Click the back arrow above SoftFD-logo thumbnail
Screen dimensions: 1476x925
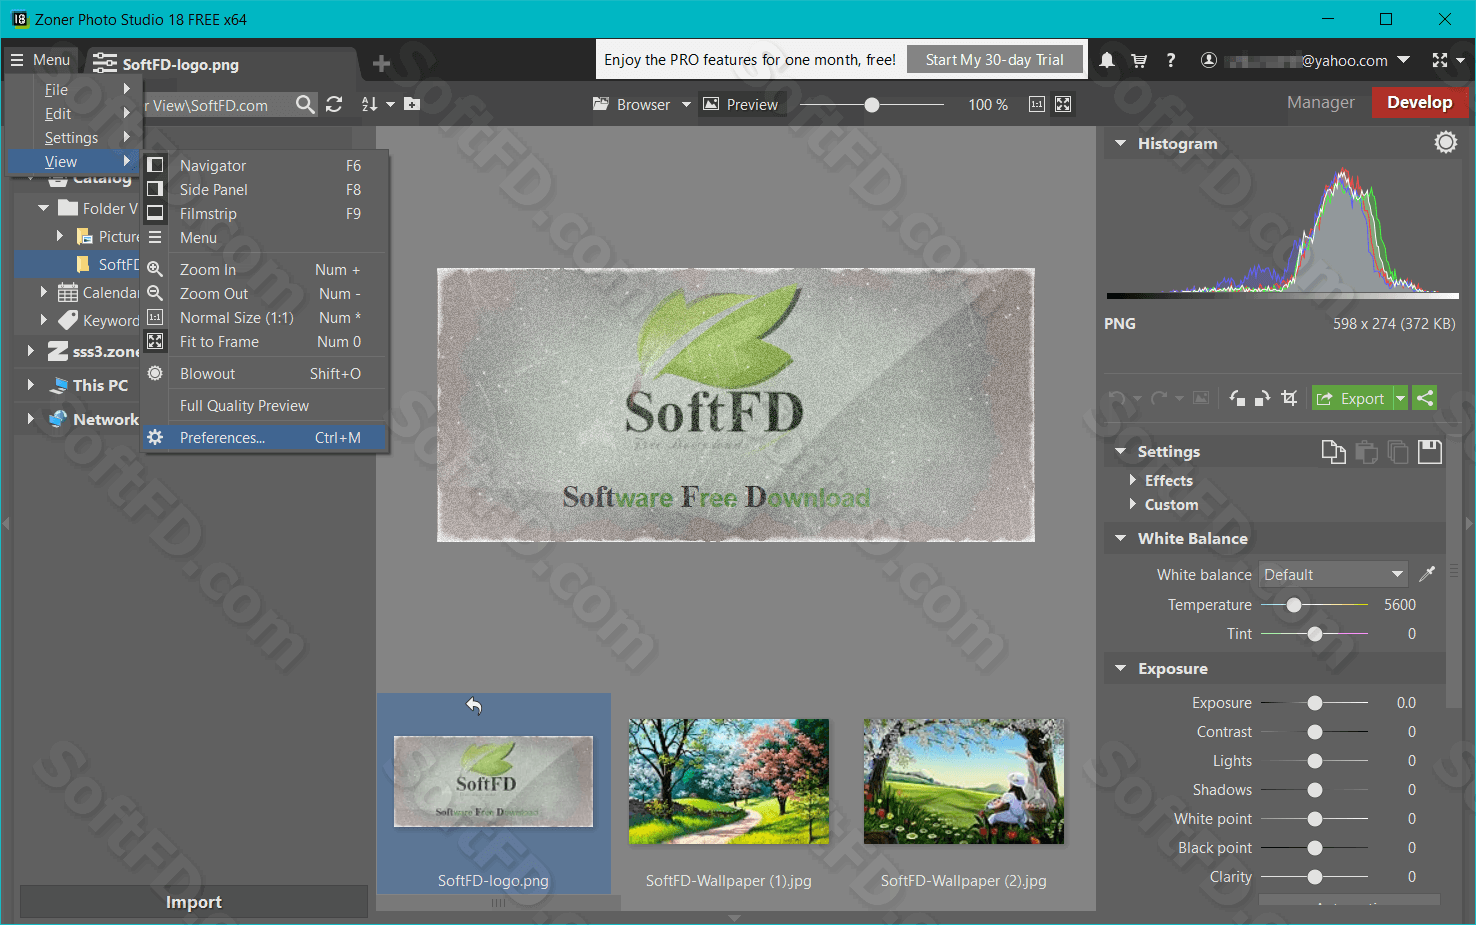(474, 706)
